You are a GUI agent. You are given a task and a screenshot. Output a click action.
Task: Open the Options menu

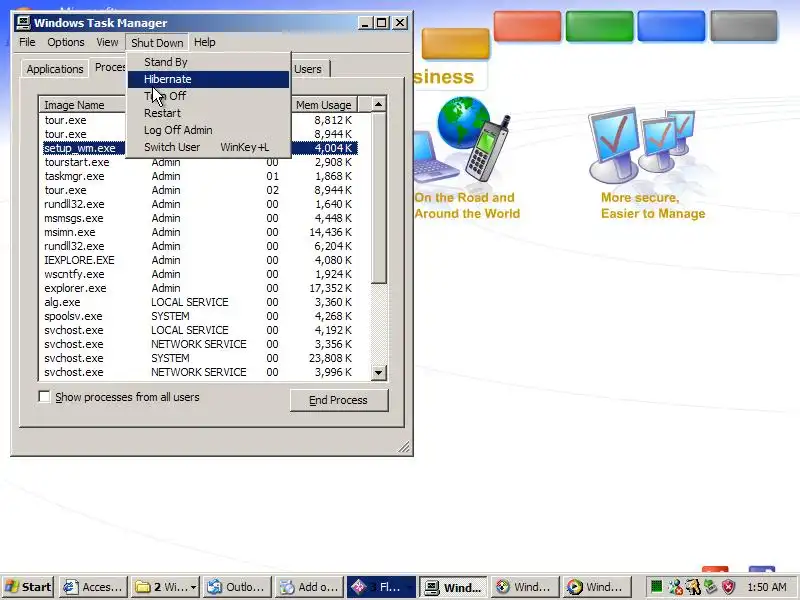(66, 42)
